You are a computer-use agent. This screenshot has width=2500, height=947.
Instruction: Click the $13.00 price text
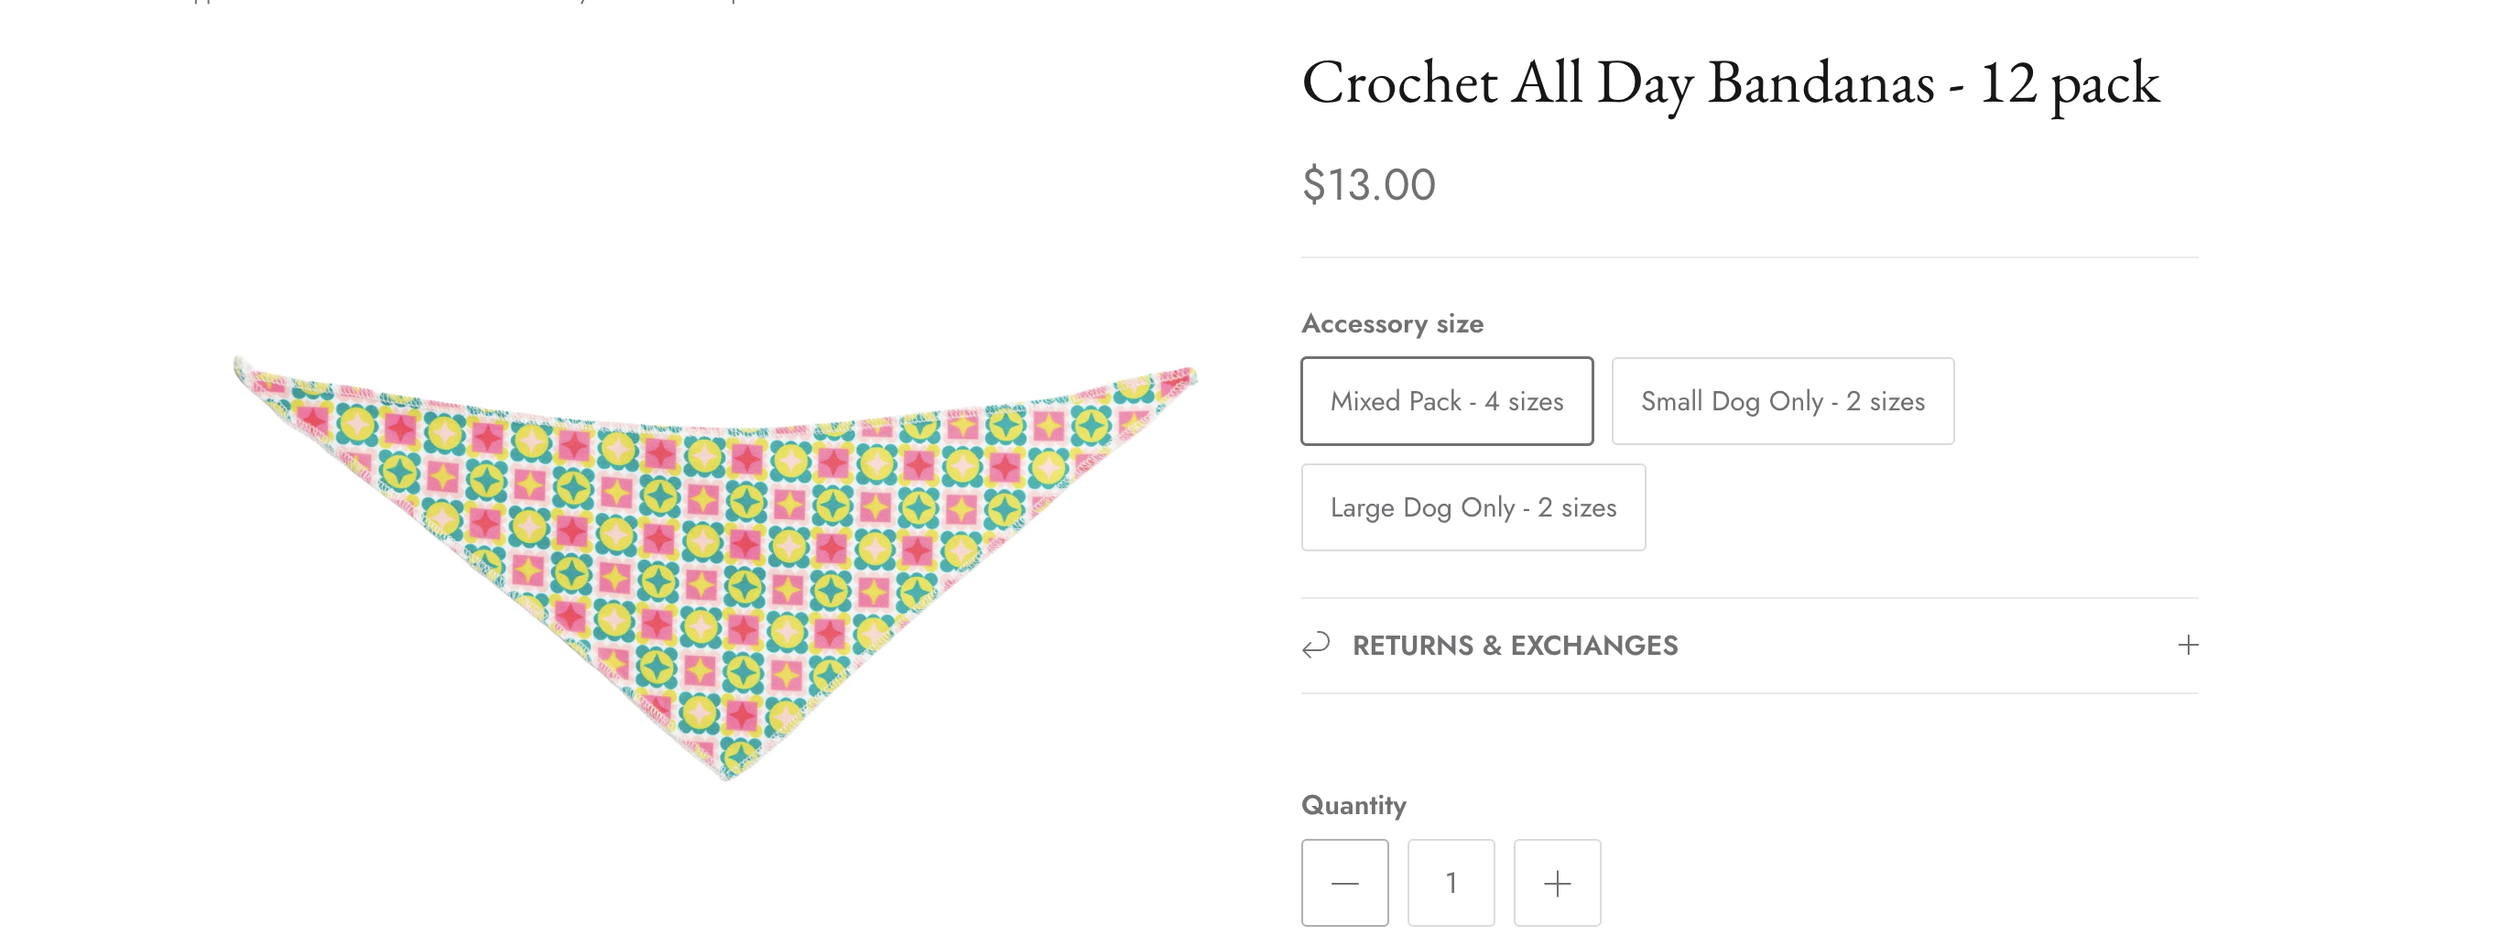point(1368,185)
